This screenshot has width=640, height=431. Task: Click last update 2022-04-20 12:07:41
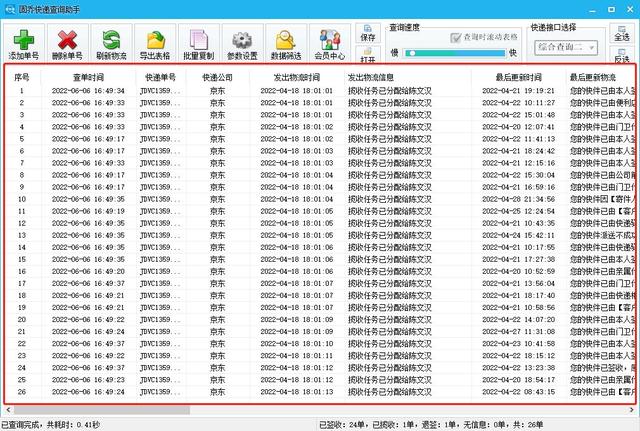pyautogui.click(x=518, y=127)
